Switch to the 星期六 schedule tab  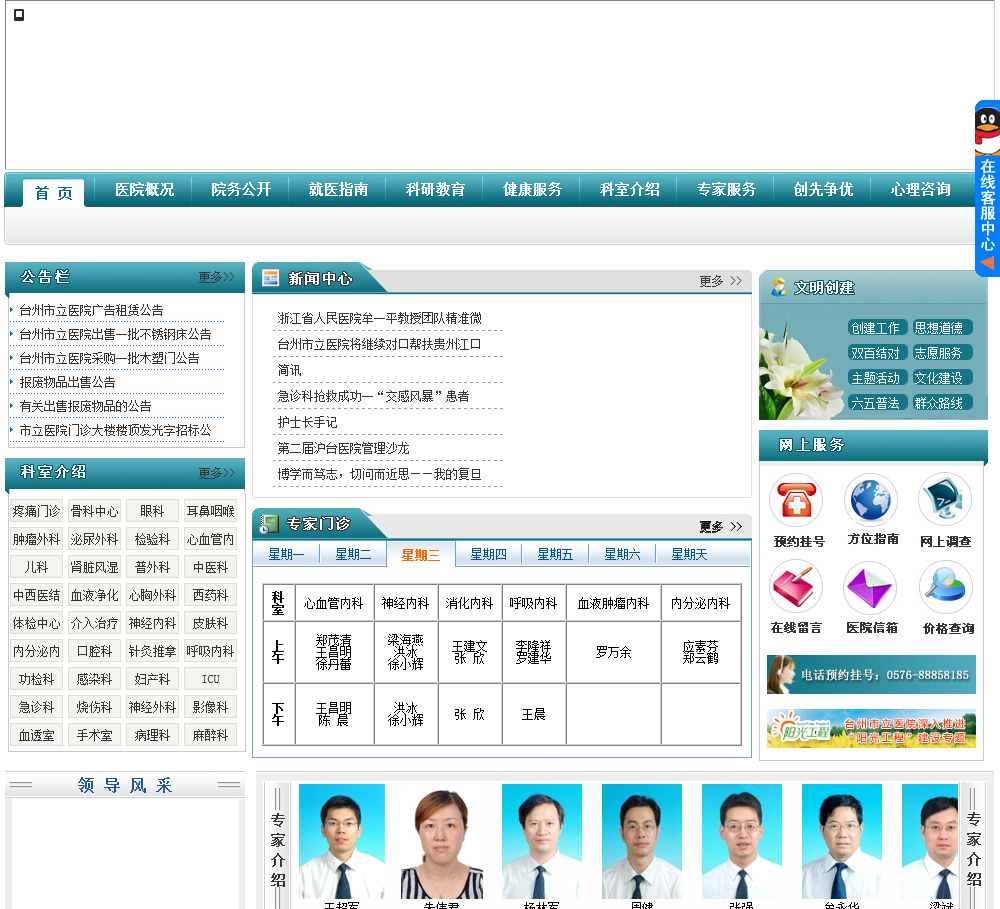[x=622, y=554]
